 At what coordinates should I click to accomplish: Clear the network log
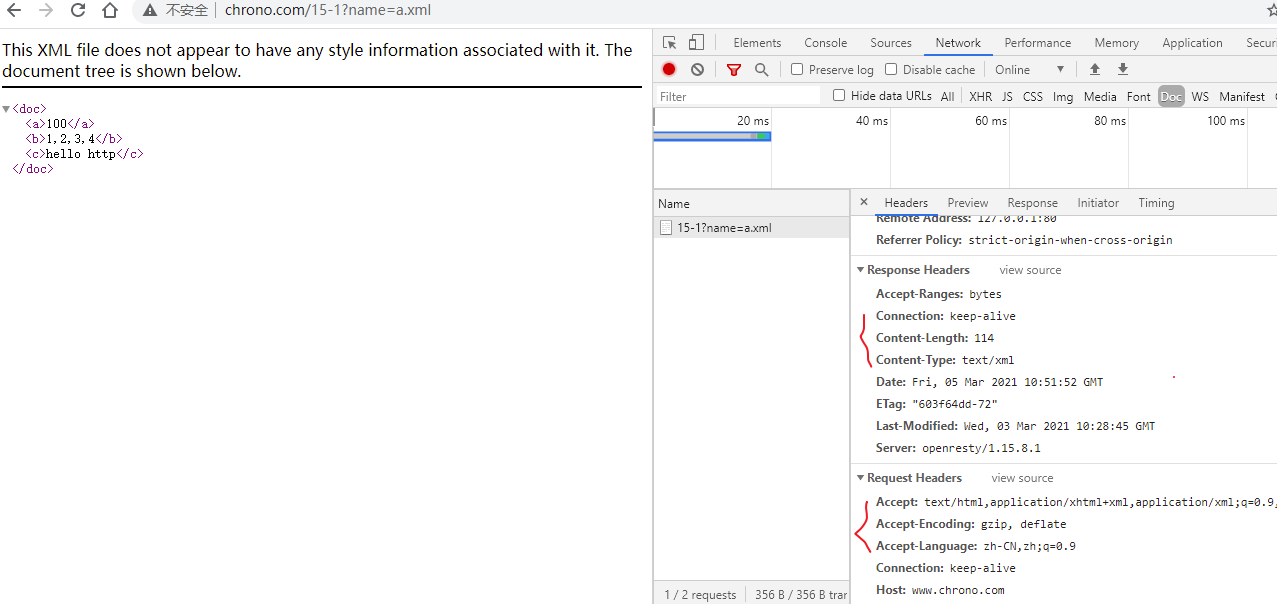click(x=697, y=69)
